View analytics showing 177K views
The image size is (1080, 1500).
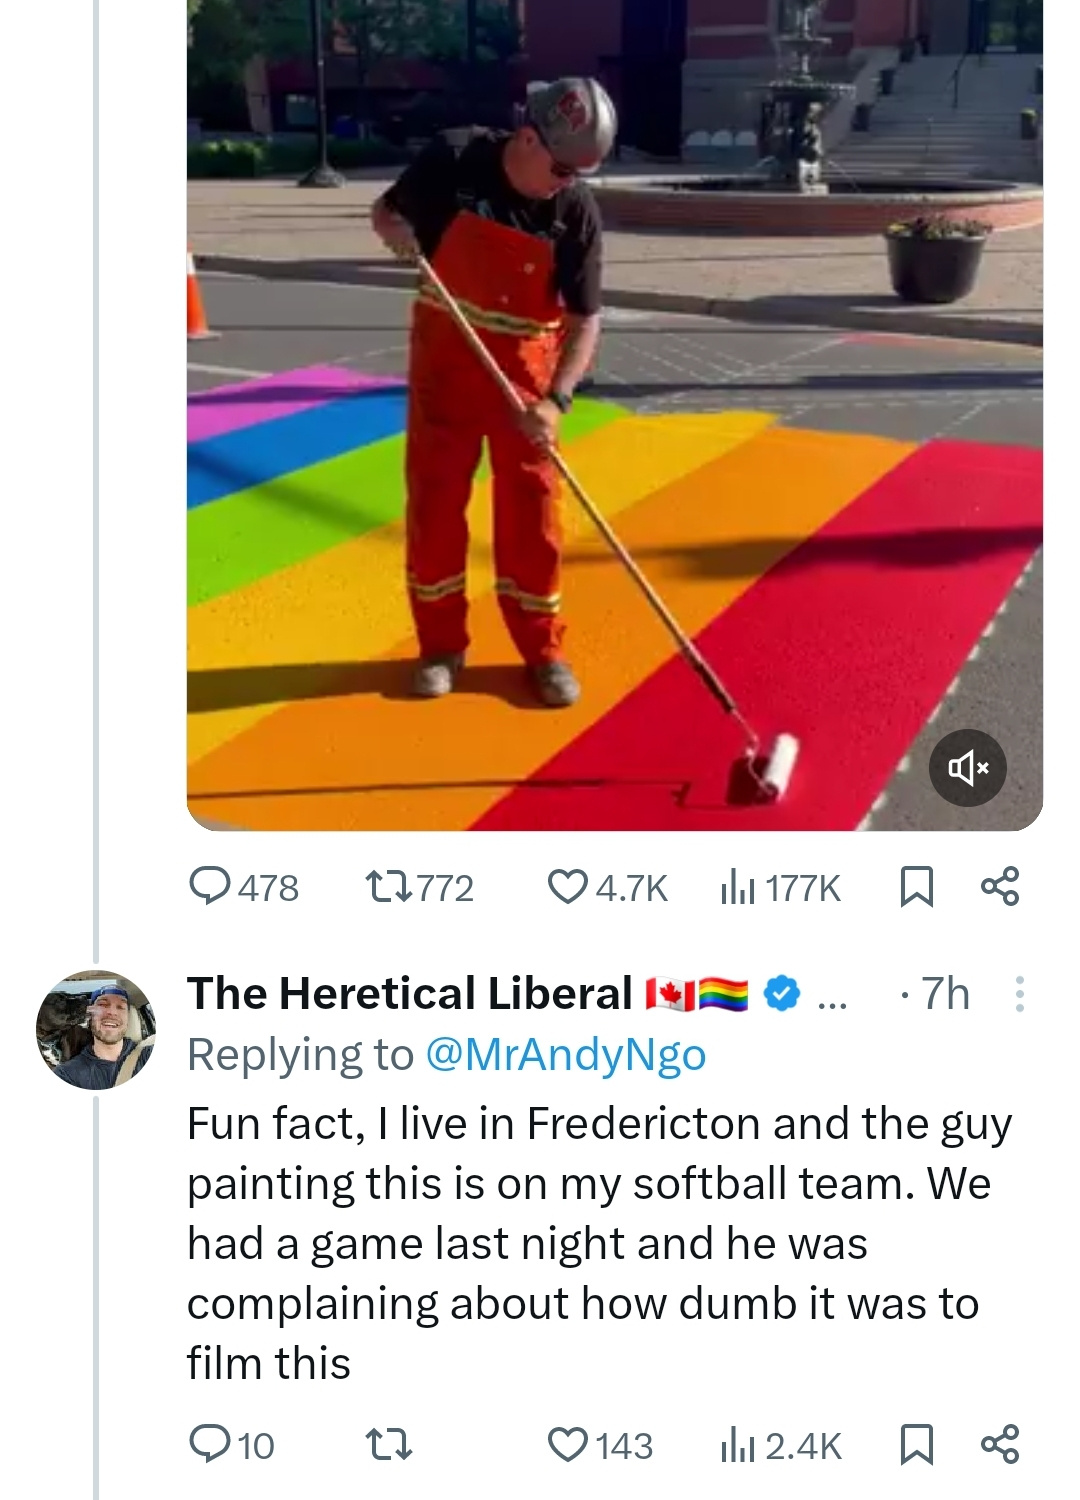click(x=781, y=887)
